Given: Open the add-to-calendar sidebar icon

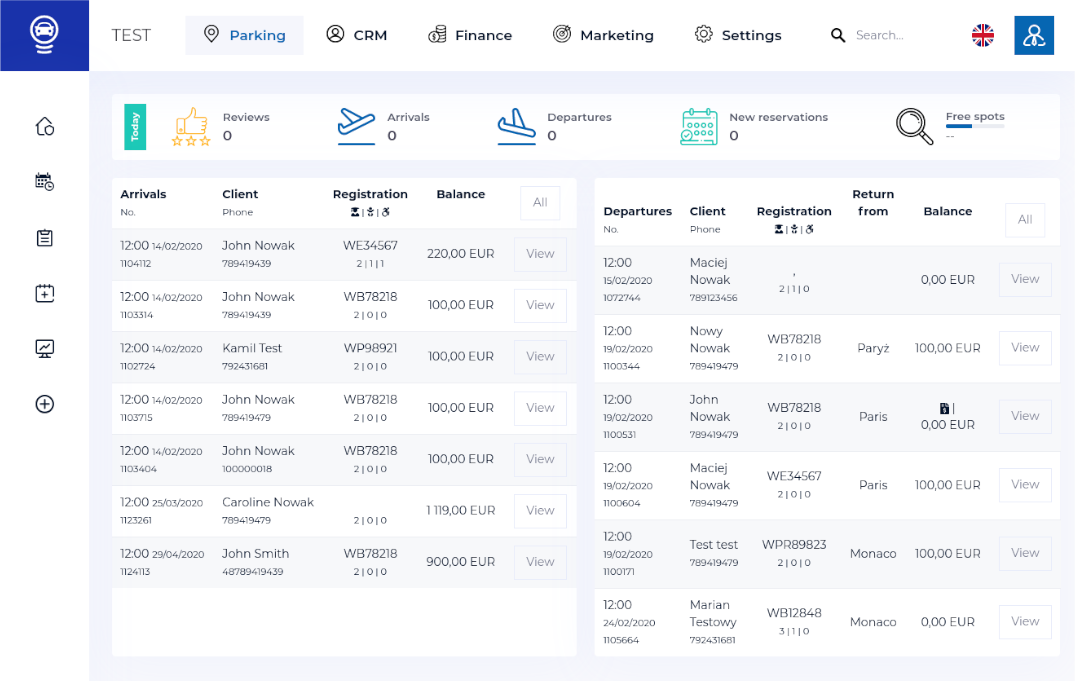Looking at the screenshot, I should point(44,293).
